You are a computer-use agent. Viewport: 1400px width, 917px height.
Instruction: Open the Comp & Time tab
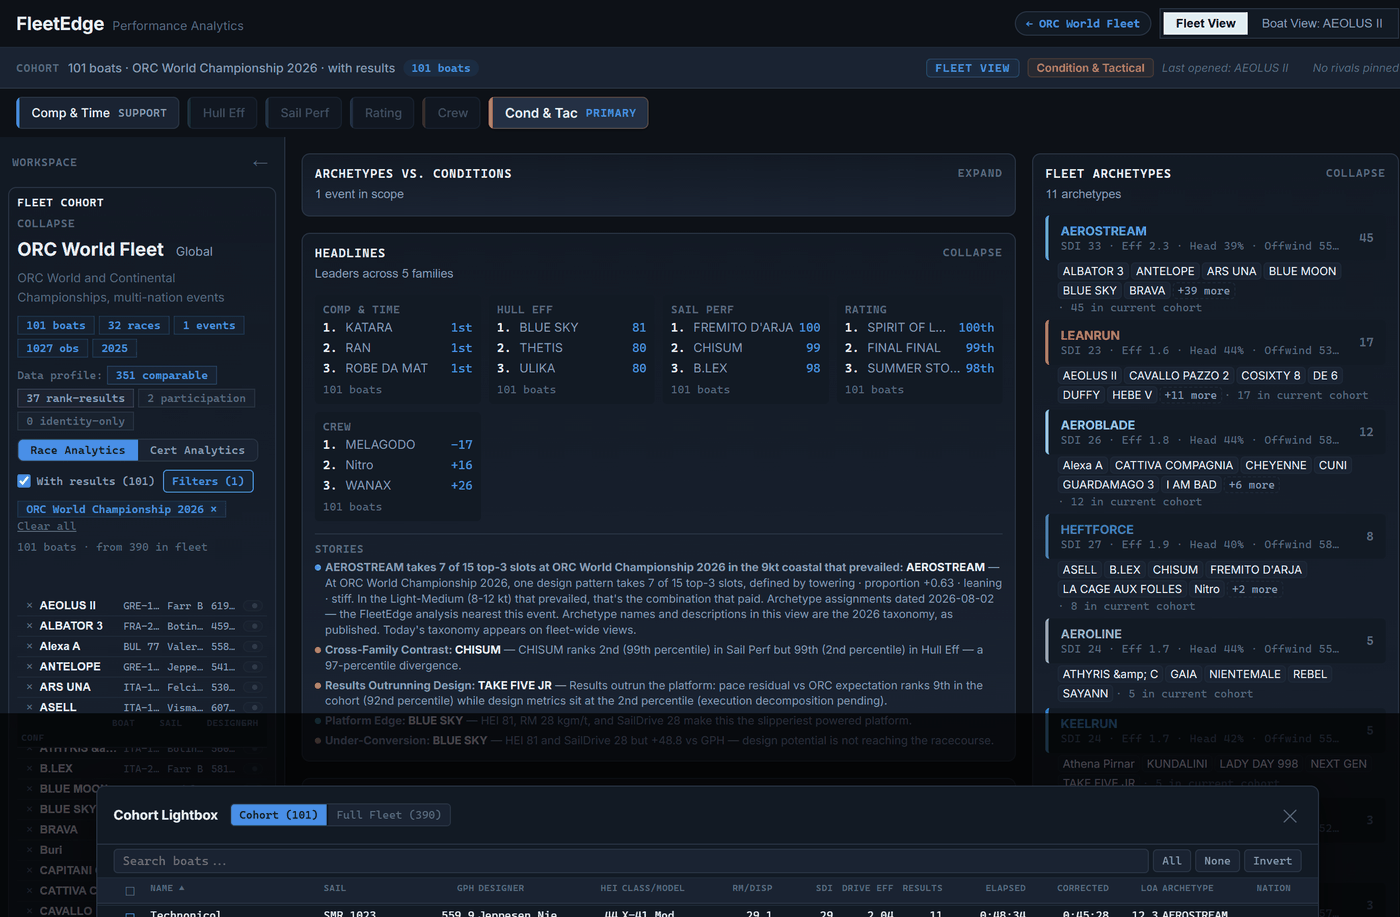point(98,113)
